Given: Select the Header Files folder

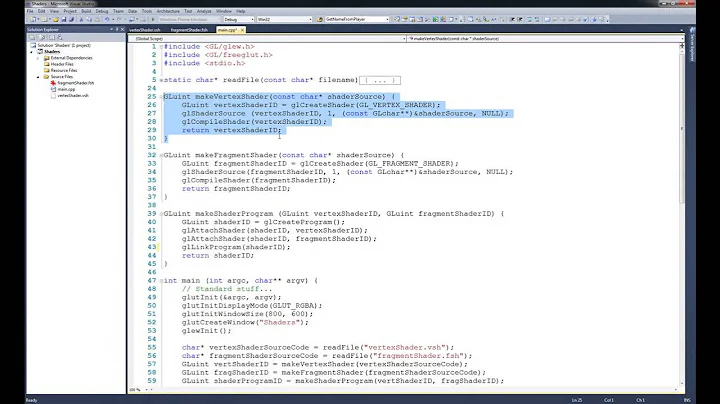Looking at the screenshot, I should click(59, 64).
